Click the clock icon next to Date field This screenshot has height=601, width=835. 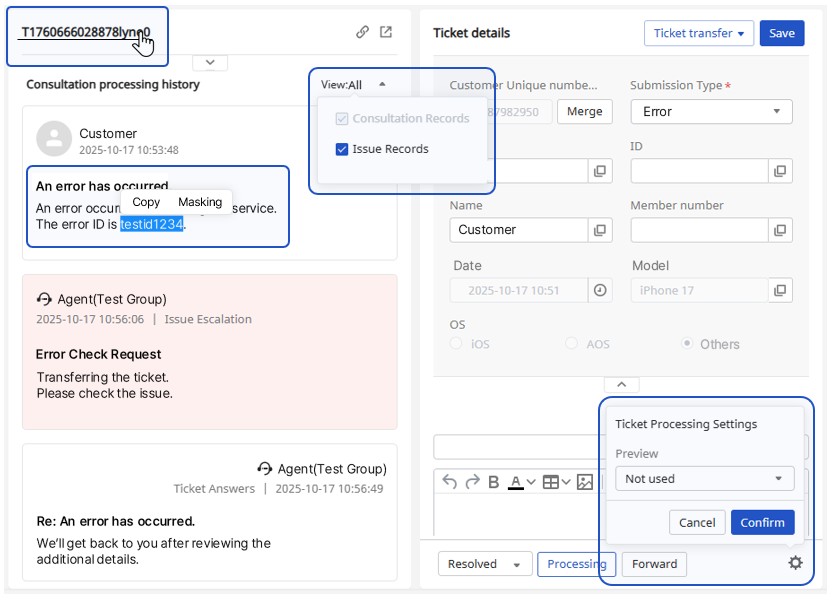coord(600,290)
